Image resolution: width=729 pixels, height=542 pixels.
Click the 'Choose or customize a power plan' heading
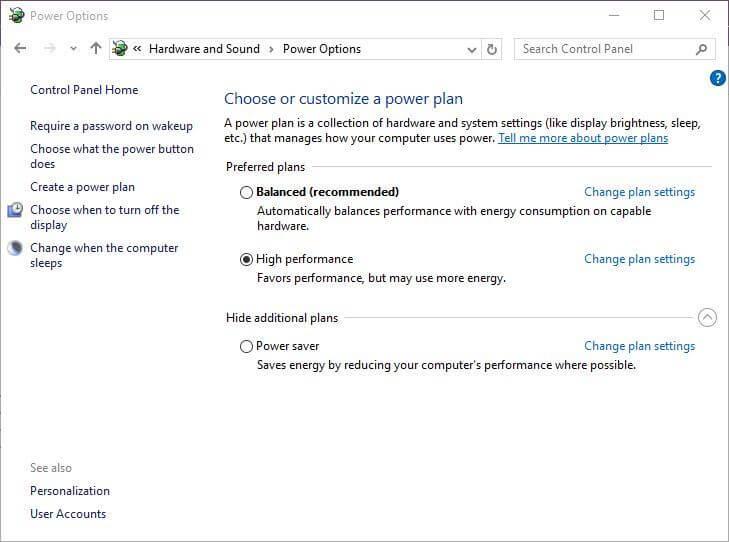pos(344,99)
